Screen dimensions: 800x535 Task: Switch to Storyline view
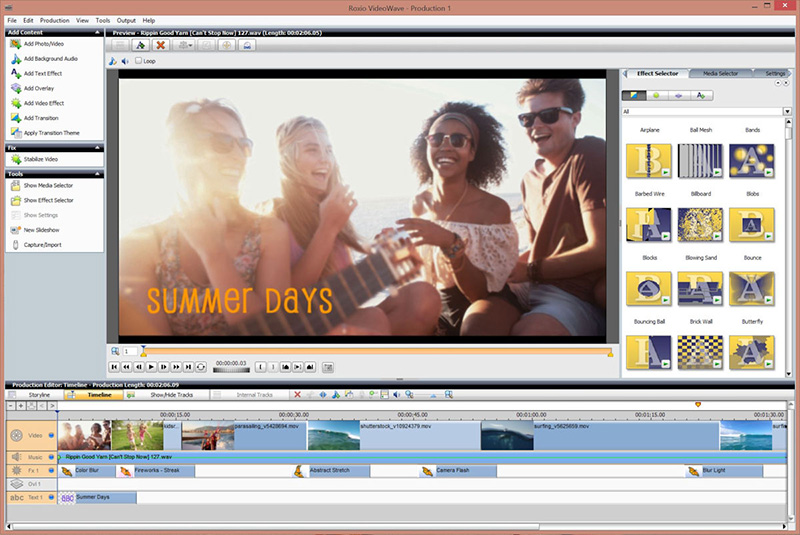pos(39,395)
